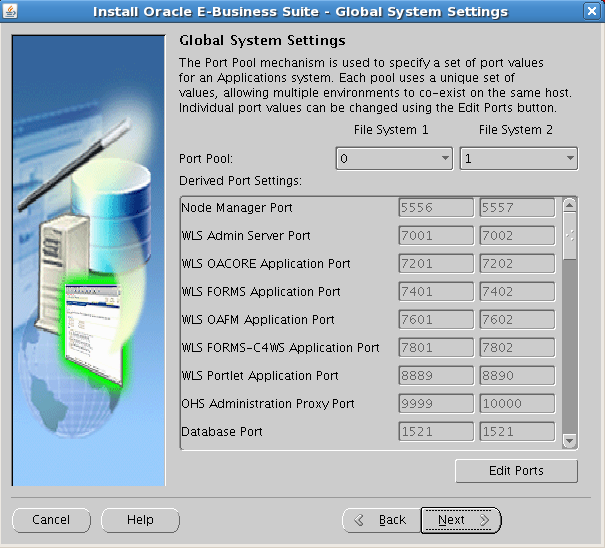The height and width of the screenshot is (548, 605).
Task: Select WLS OAFM Application Port field 7601
Action: [436, 320]
